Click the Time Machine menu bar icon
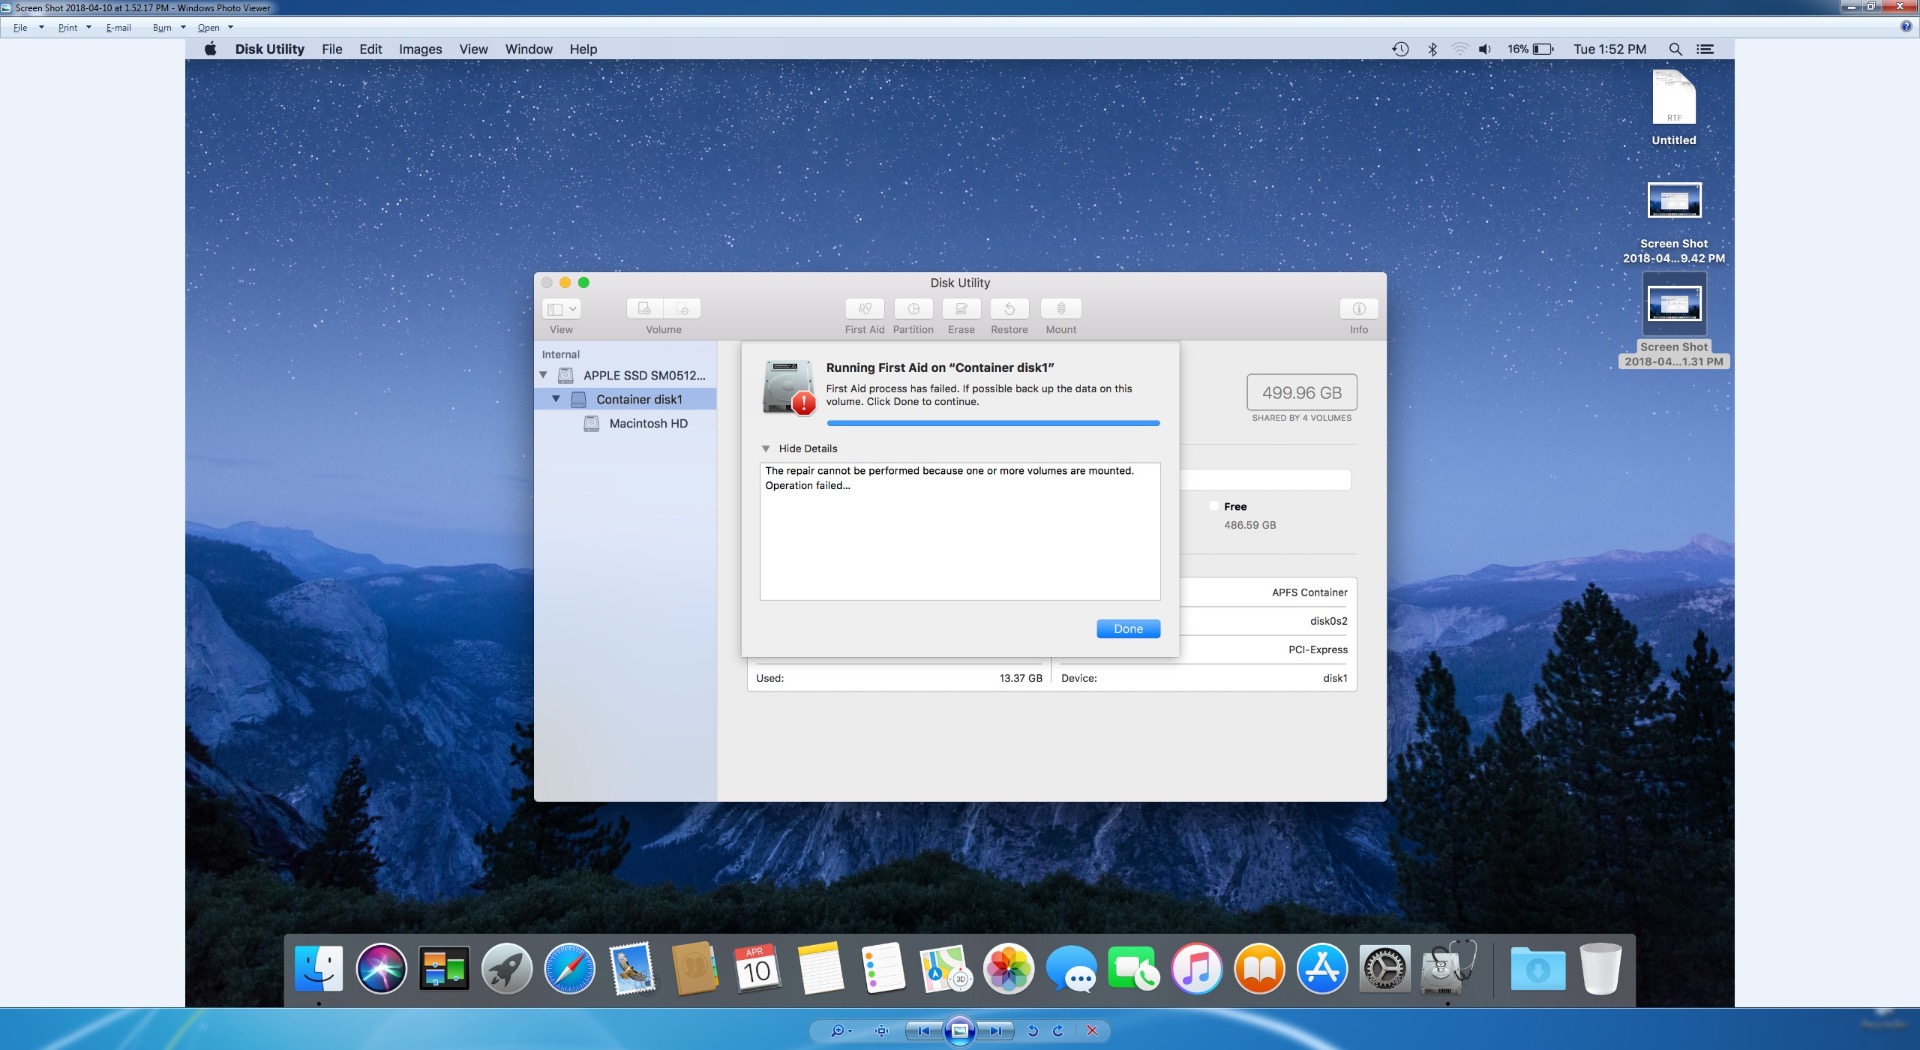 point(1400,49)
